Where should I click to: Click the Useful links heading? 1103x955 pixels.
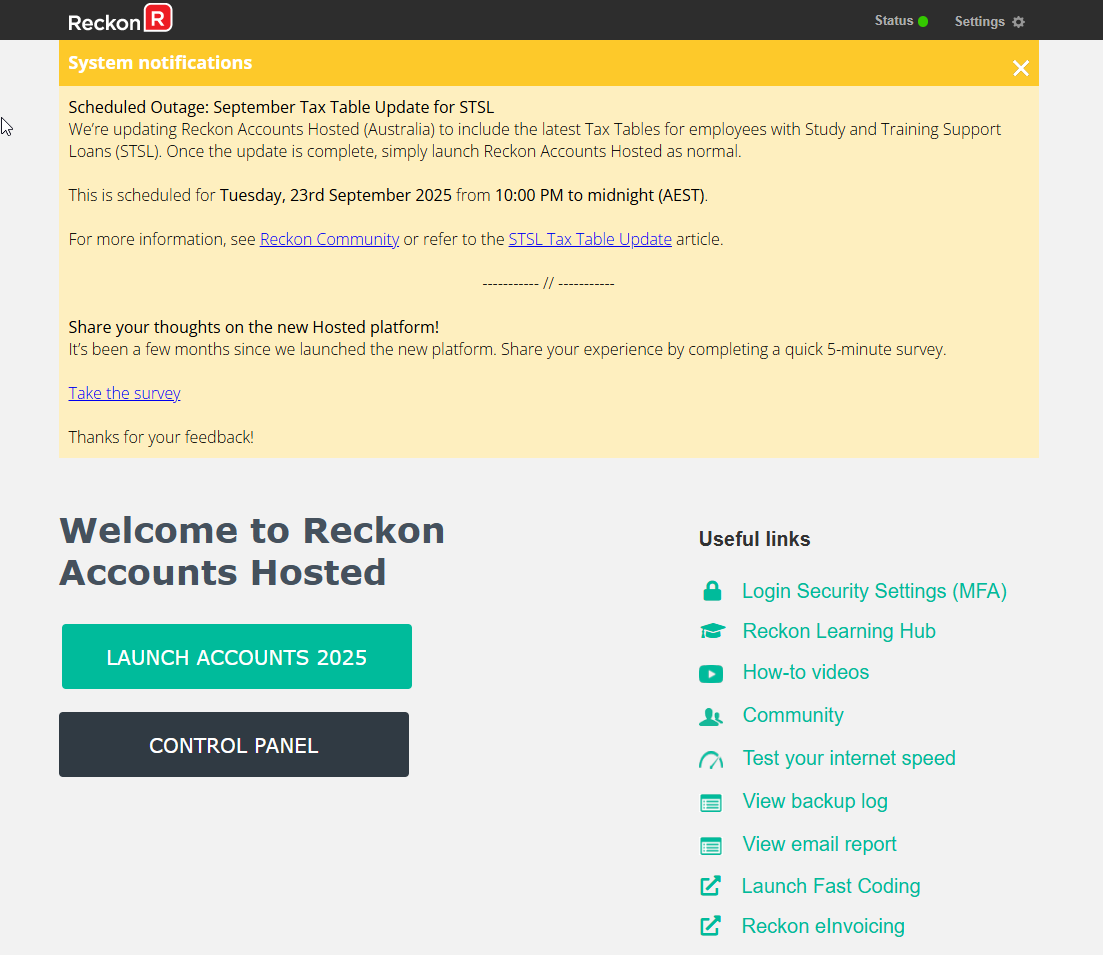[x=755, y=539]
